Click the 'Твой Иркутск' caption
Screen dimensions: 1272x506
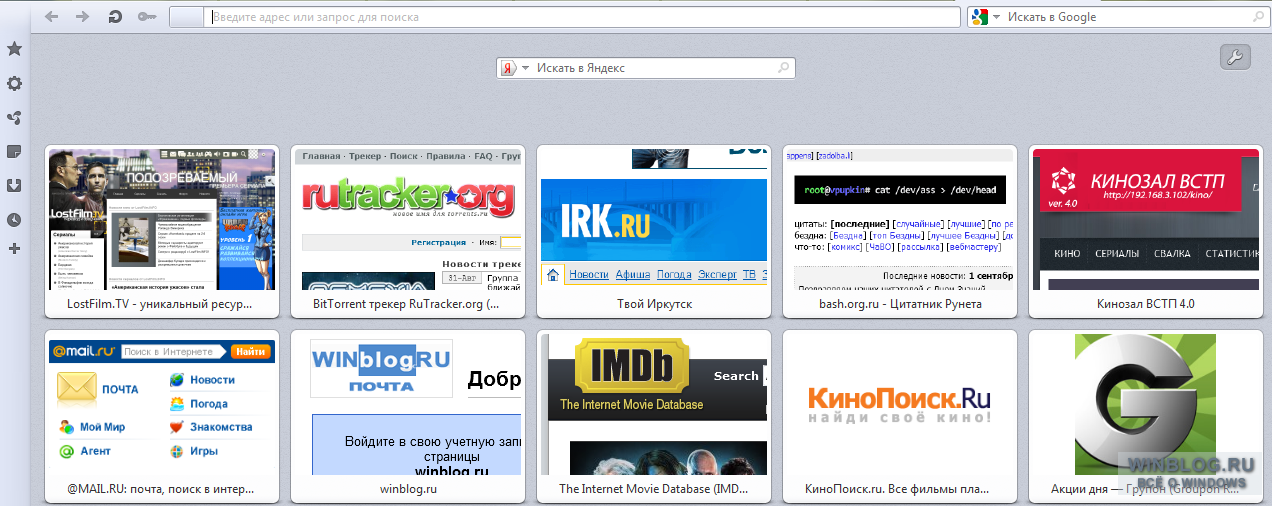coord(654,304)
